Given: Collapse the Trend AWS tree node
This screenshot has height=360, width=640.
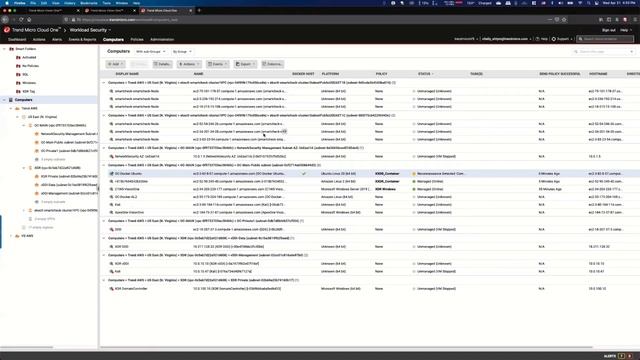Looking at the screenshot, I should (11, 109).
